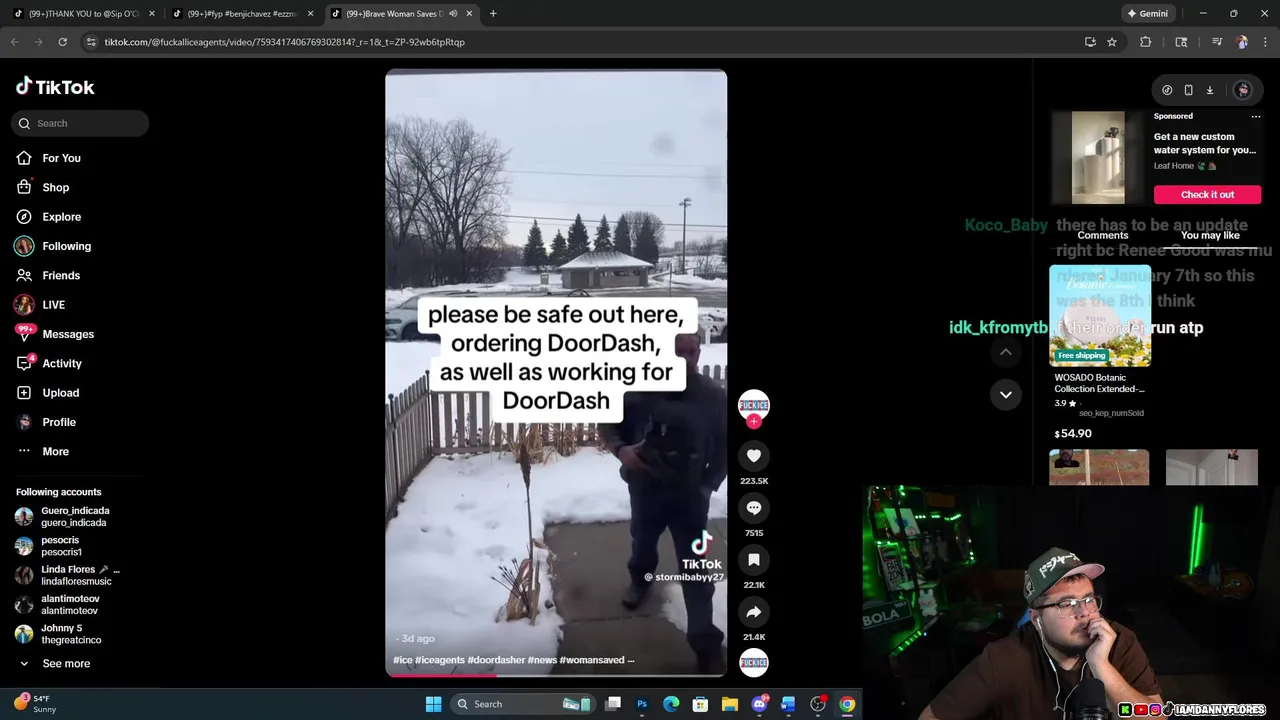Click the TikTok logo
1280x720 pixels.
55,87
